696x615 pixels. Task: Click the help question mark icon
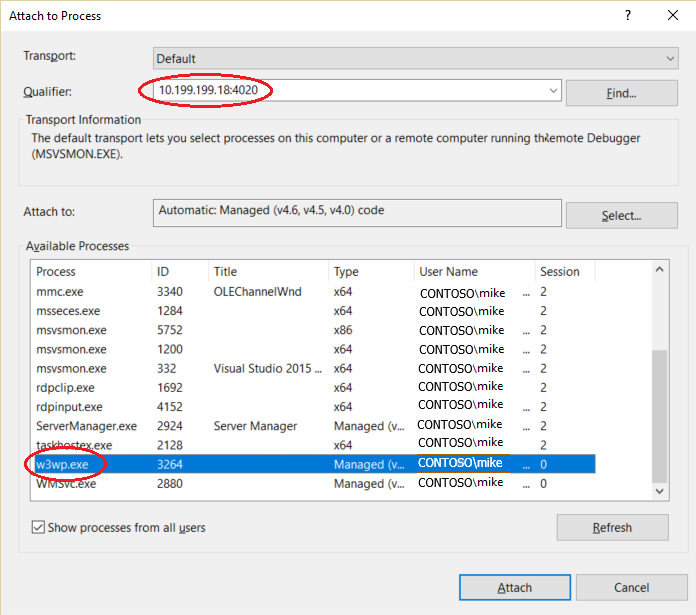point(628,16)
